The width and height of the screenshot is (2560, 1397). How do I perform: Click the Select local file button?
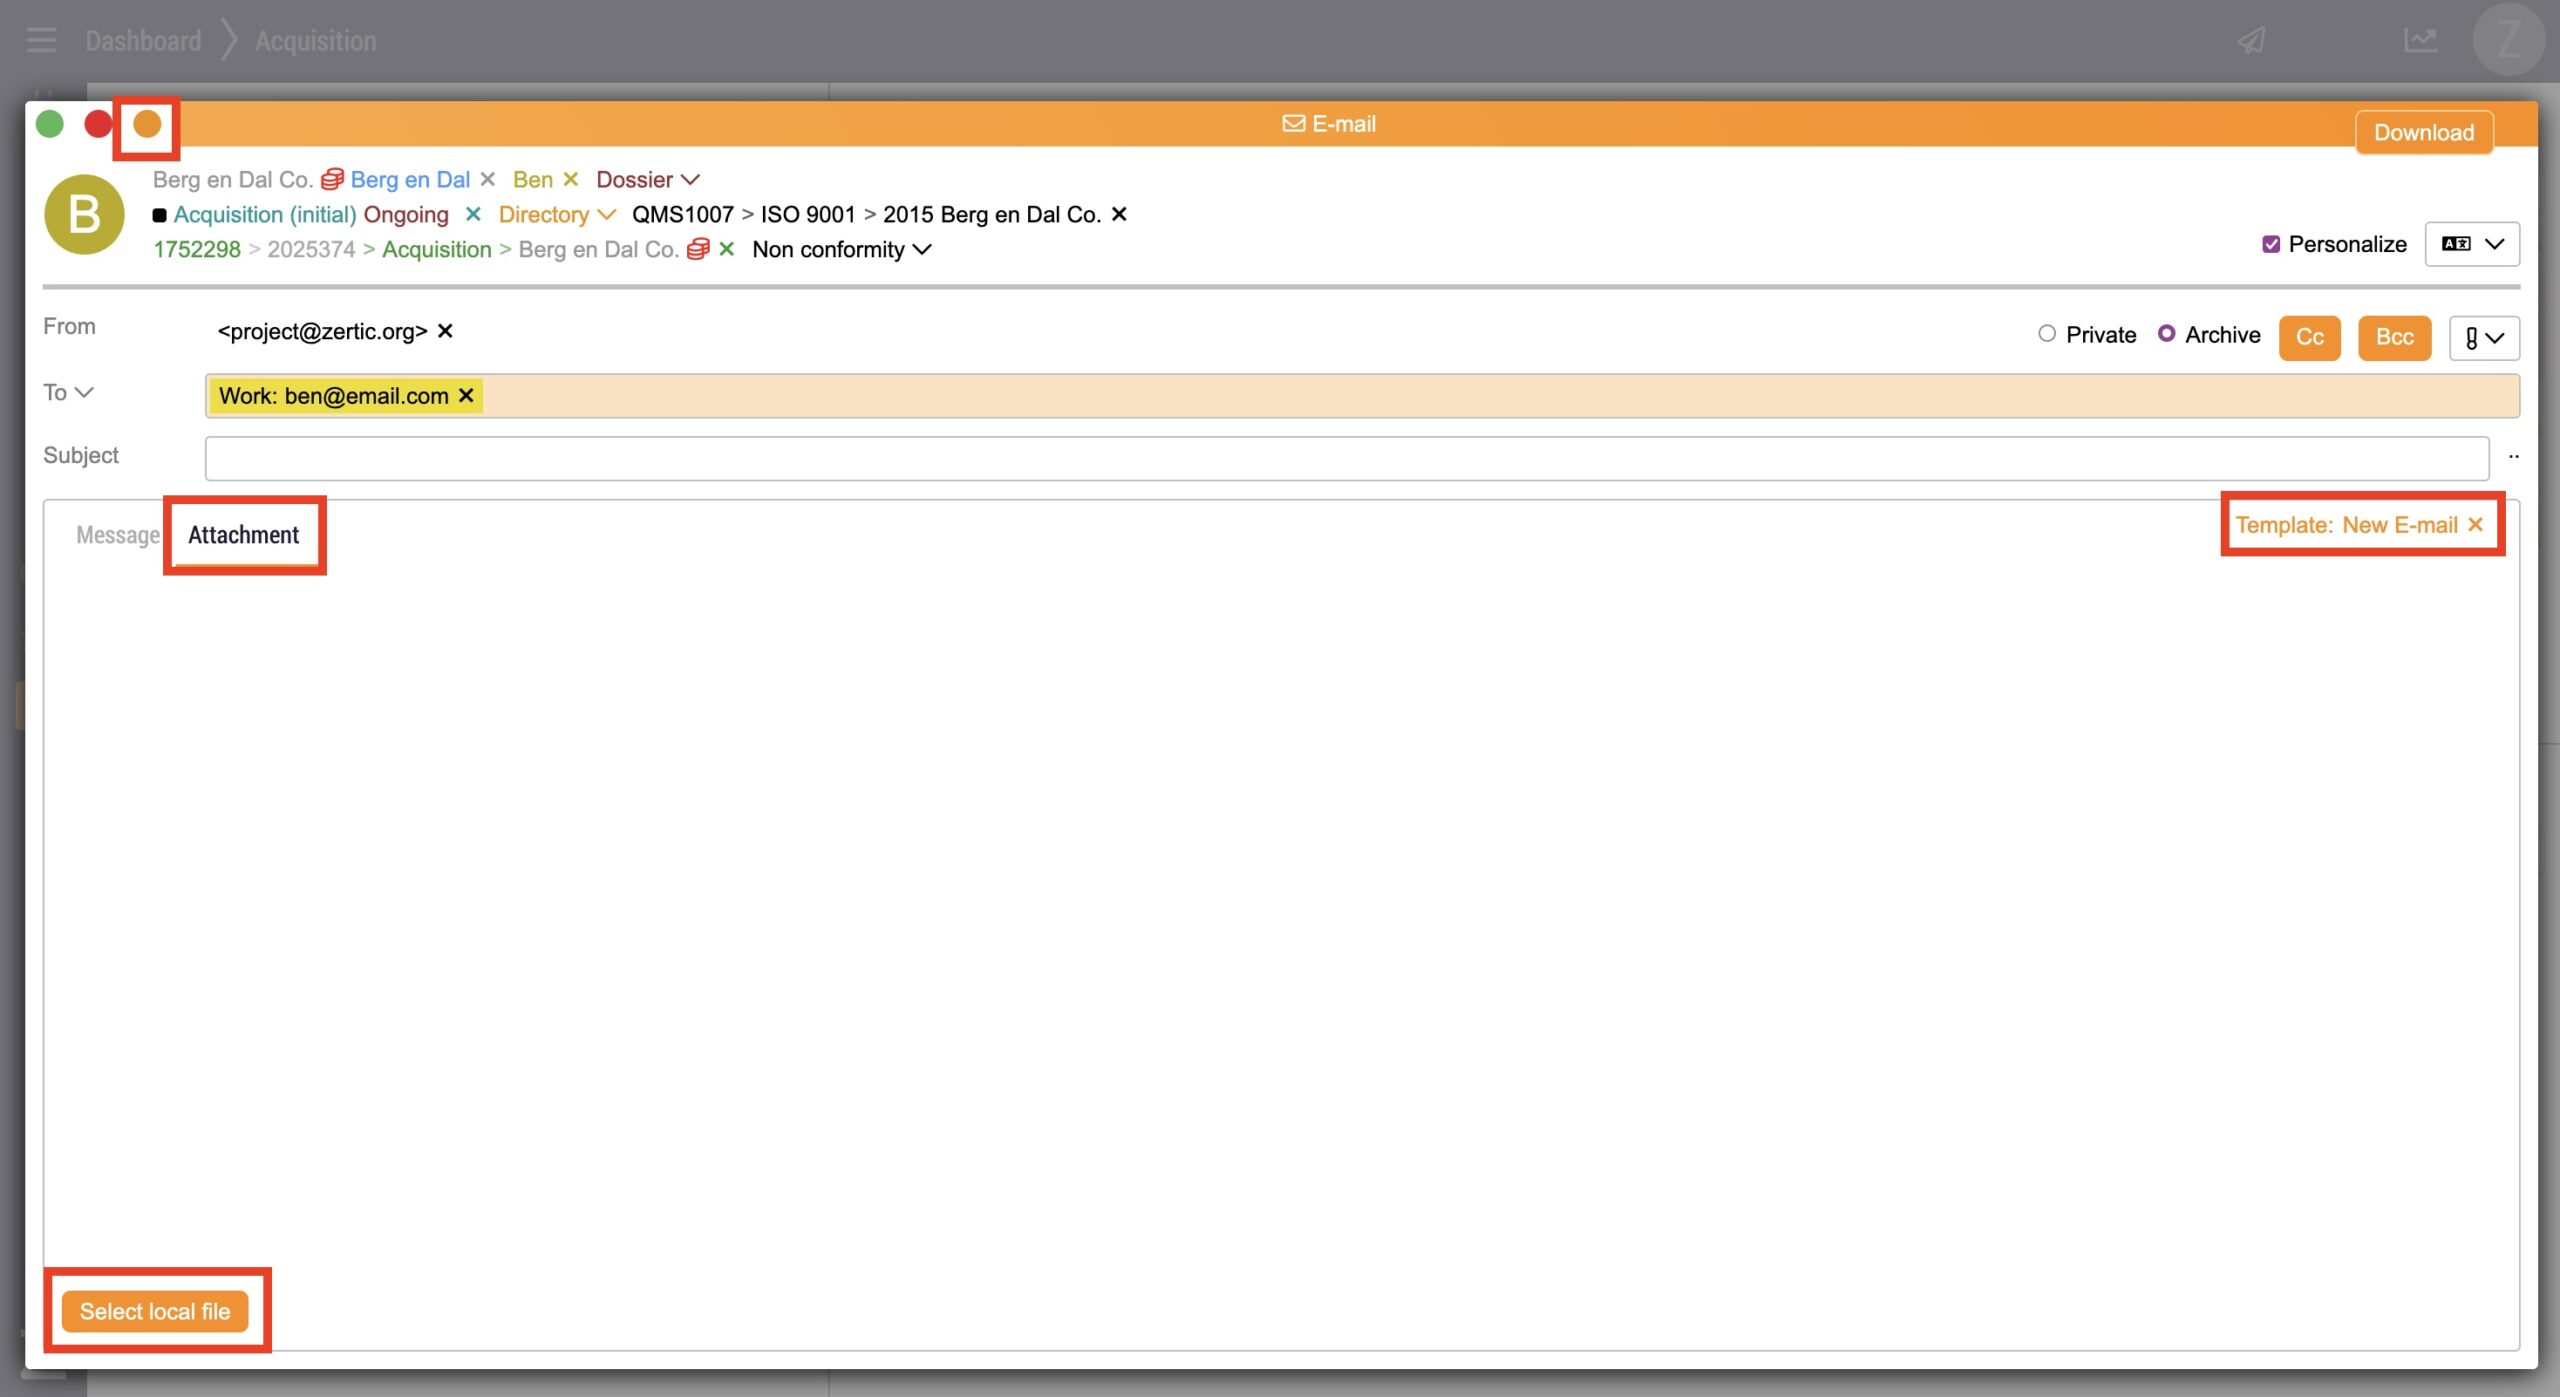pyautogui.click(x=155, y=1312)
